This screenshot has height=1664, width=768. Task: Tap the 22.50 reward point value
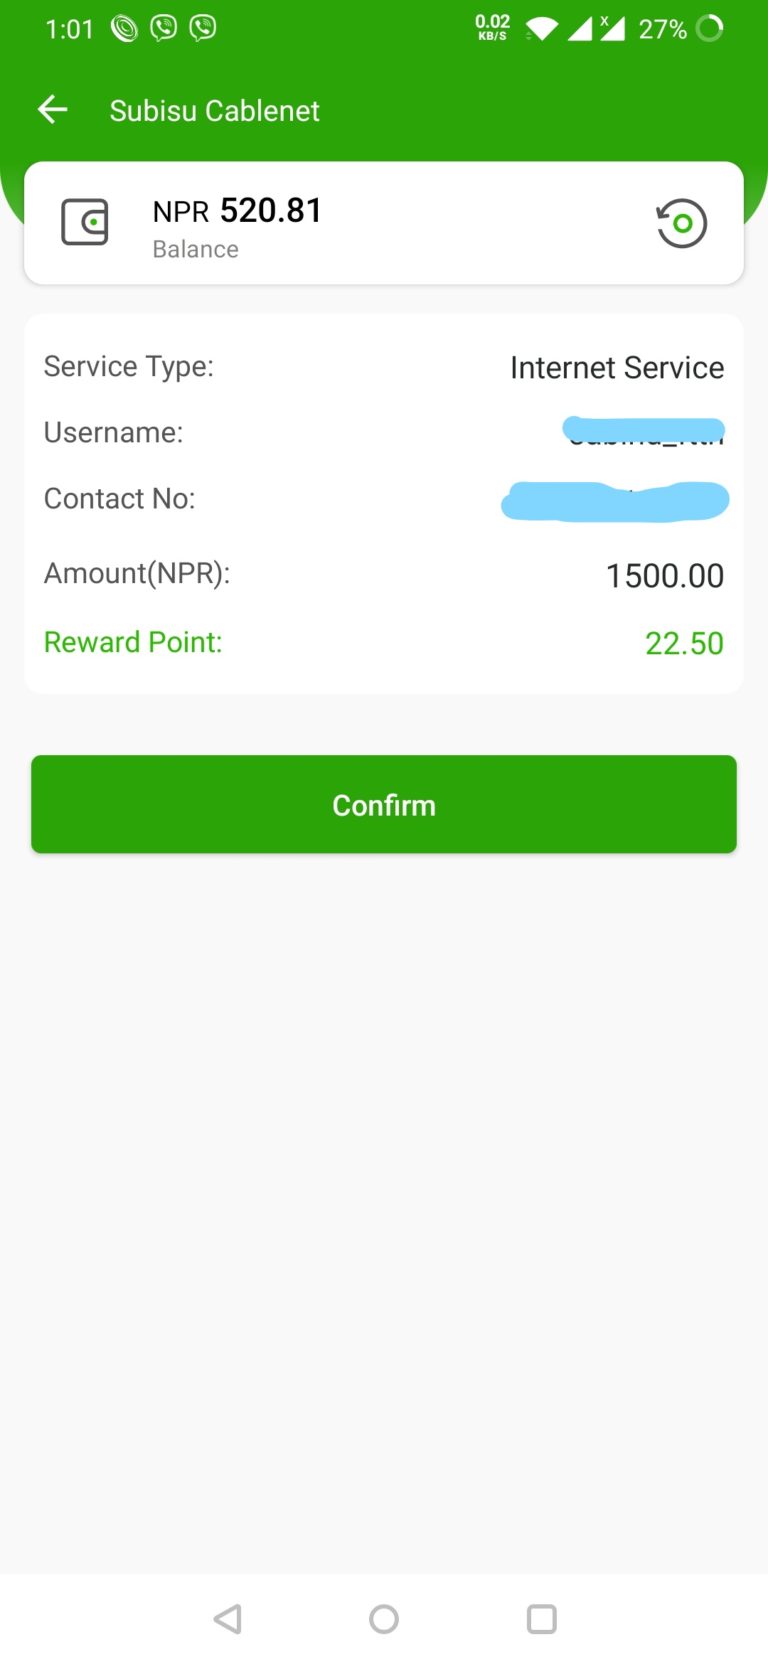coord(684,643)
